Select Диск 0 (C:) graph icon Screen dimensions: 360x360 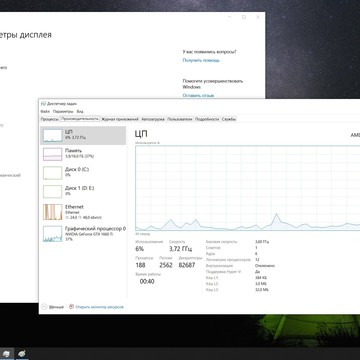(x=53, y=173)
